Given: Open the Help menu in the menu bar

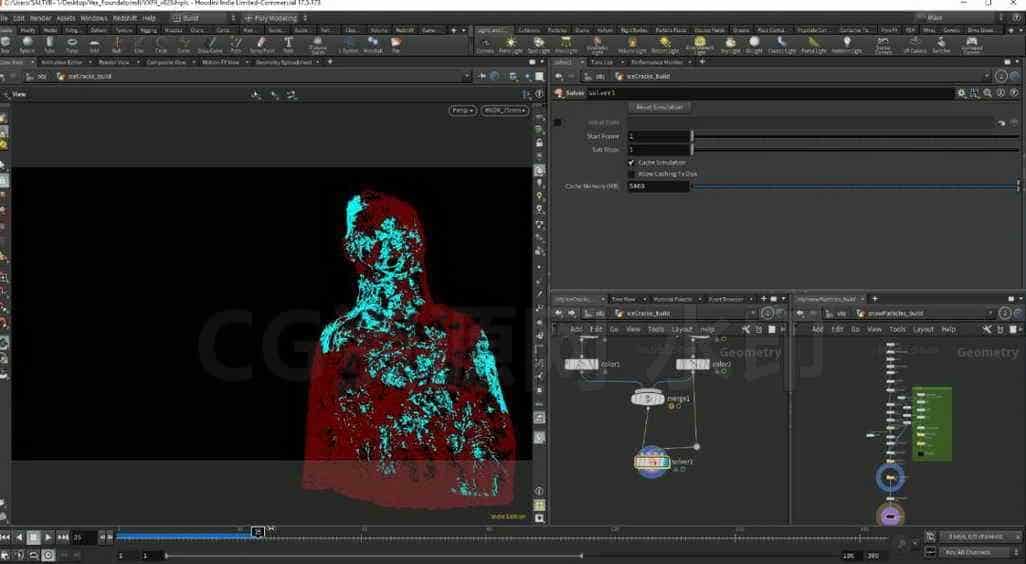Looking at the screenshot, I should (x=149, y=18).
